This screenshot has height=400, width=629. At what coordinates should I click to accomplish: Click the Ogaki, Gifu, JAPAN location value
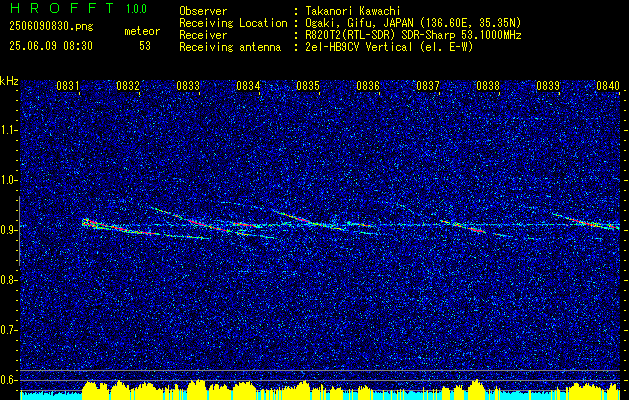[x=413, y=23]
